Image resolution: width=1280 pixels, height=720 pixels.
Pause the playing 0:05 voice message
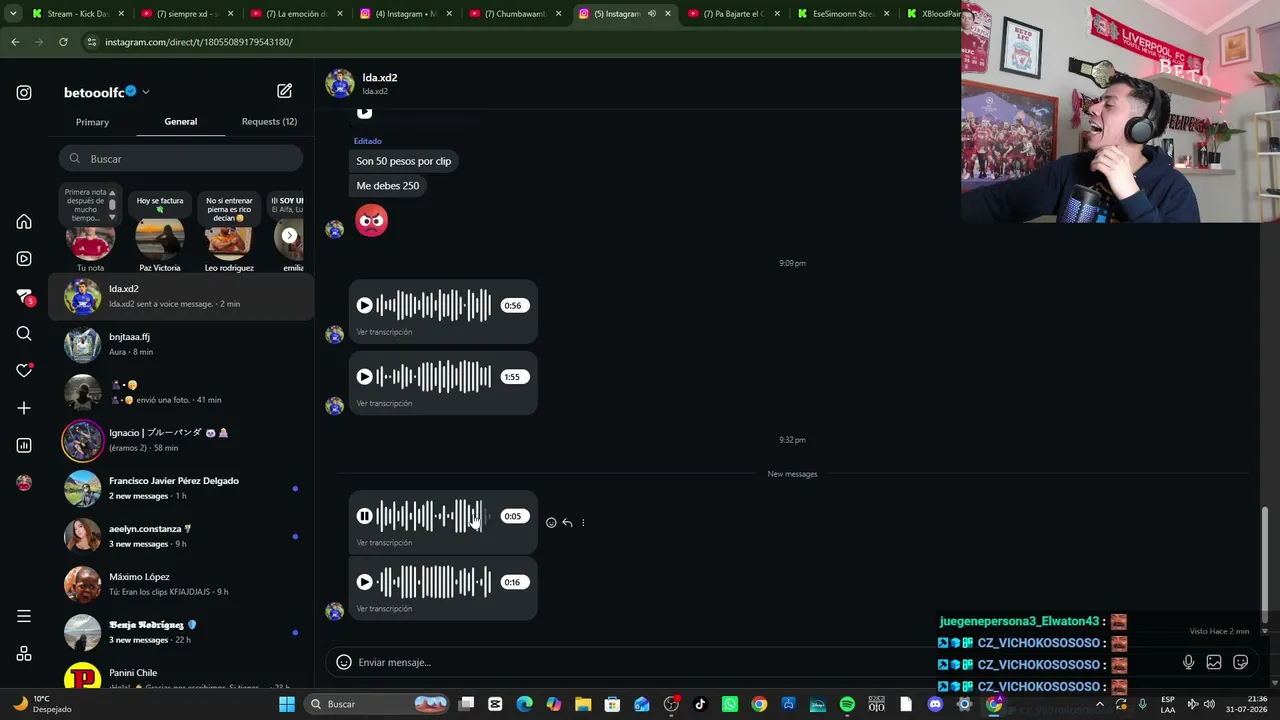(x=365, y=516)
